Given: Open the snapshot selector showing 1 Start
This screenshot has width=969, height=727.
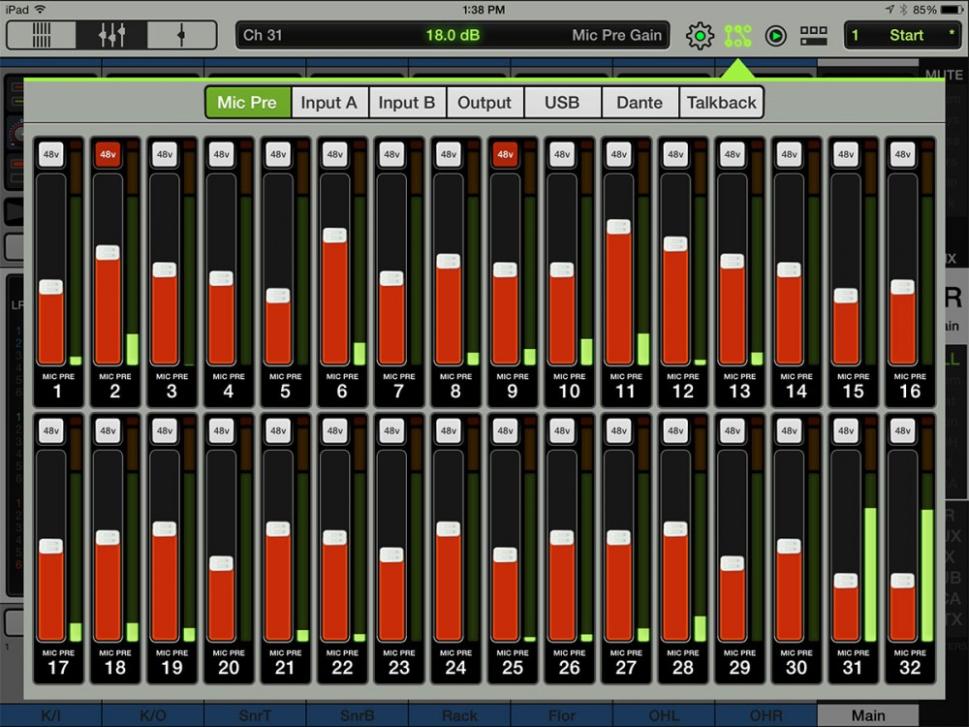Looking at the screenshot, I should pyautogui.click(x=903, y=36).
